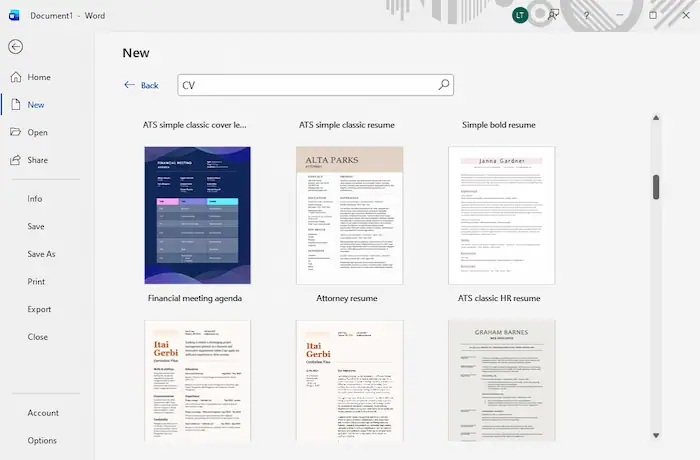The image size is (700, 460).
Task: Select the New menu item
Action: (x=36, y=105)
